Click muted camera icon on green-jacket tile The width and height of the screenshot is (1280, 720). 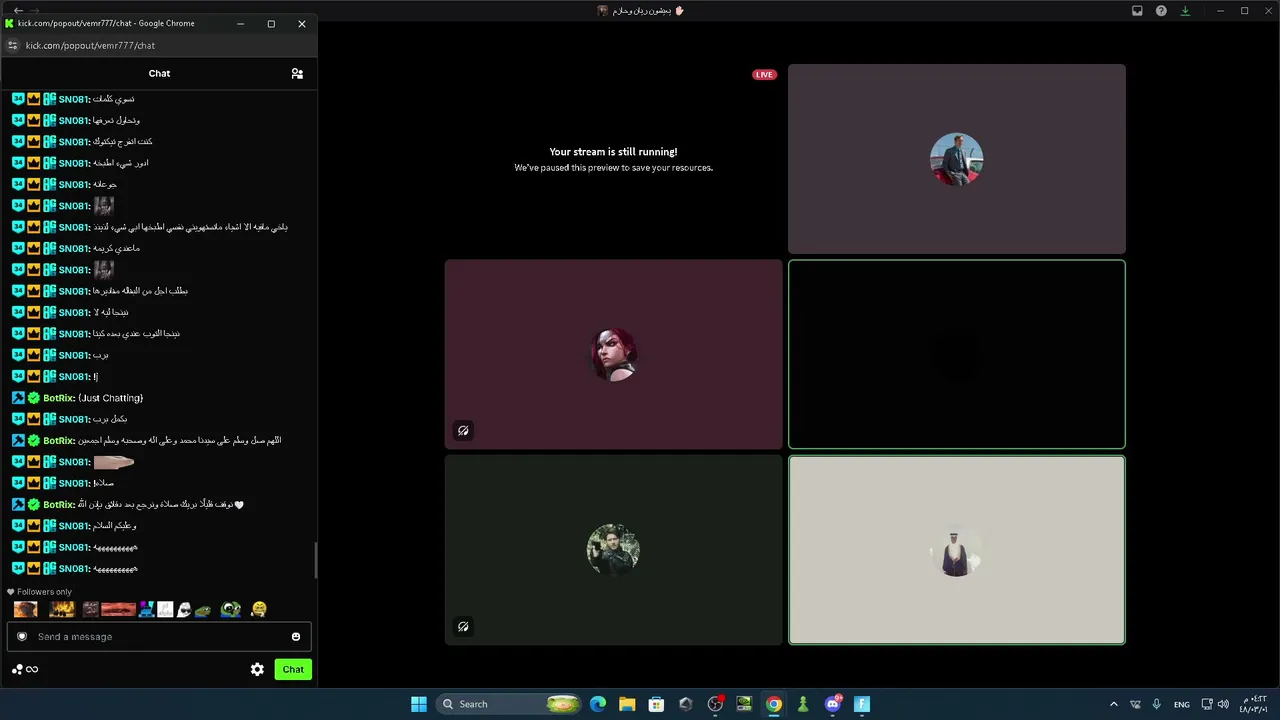point(463,627)
